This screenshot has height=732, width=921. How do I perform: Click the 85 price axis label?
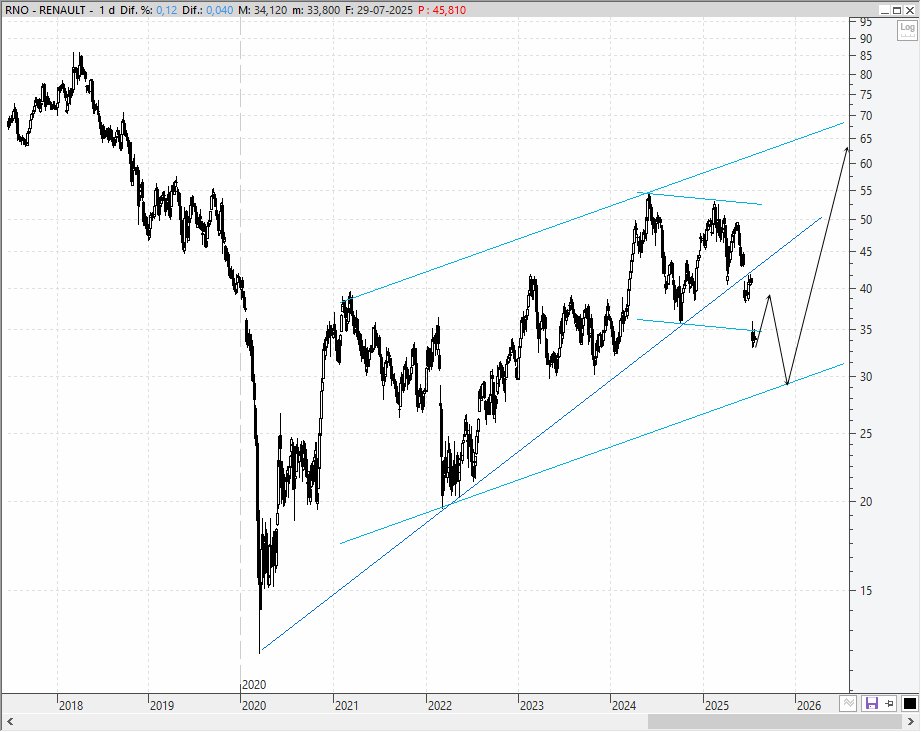pyautogui.click(x=866, y=56)
